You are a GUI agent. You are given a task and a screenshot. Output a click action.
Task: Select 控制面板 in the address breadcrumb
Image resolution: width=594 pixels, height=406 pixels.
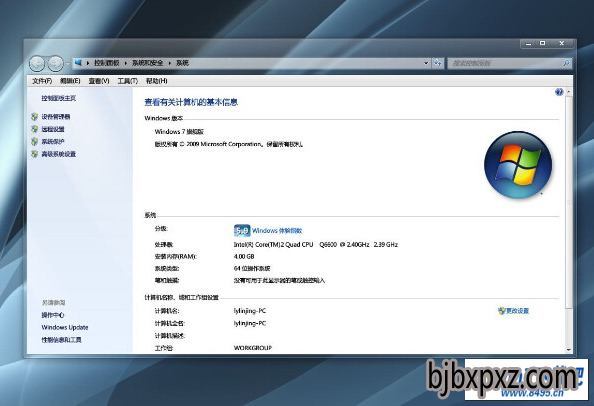pyautogui.click(x=106, y=63)
